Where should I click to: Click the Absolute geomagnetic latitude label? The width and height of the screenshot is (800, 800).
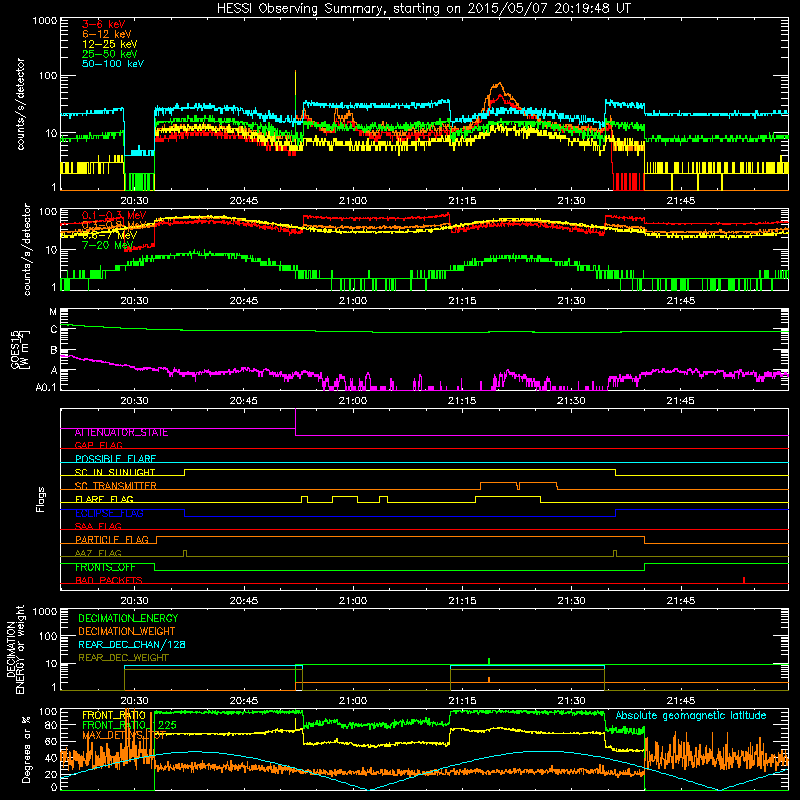click(x=691, y=715)
